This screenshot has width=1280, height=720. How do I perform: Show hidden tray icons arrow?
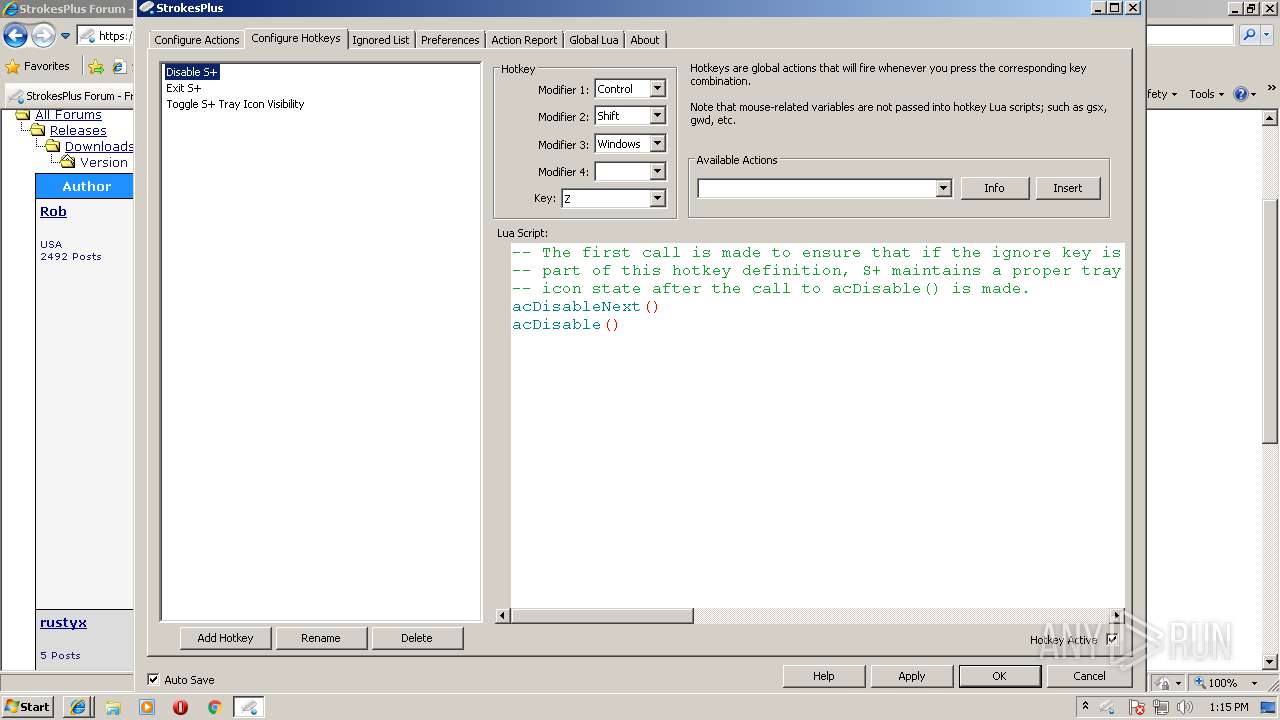pos(1086,707)
